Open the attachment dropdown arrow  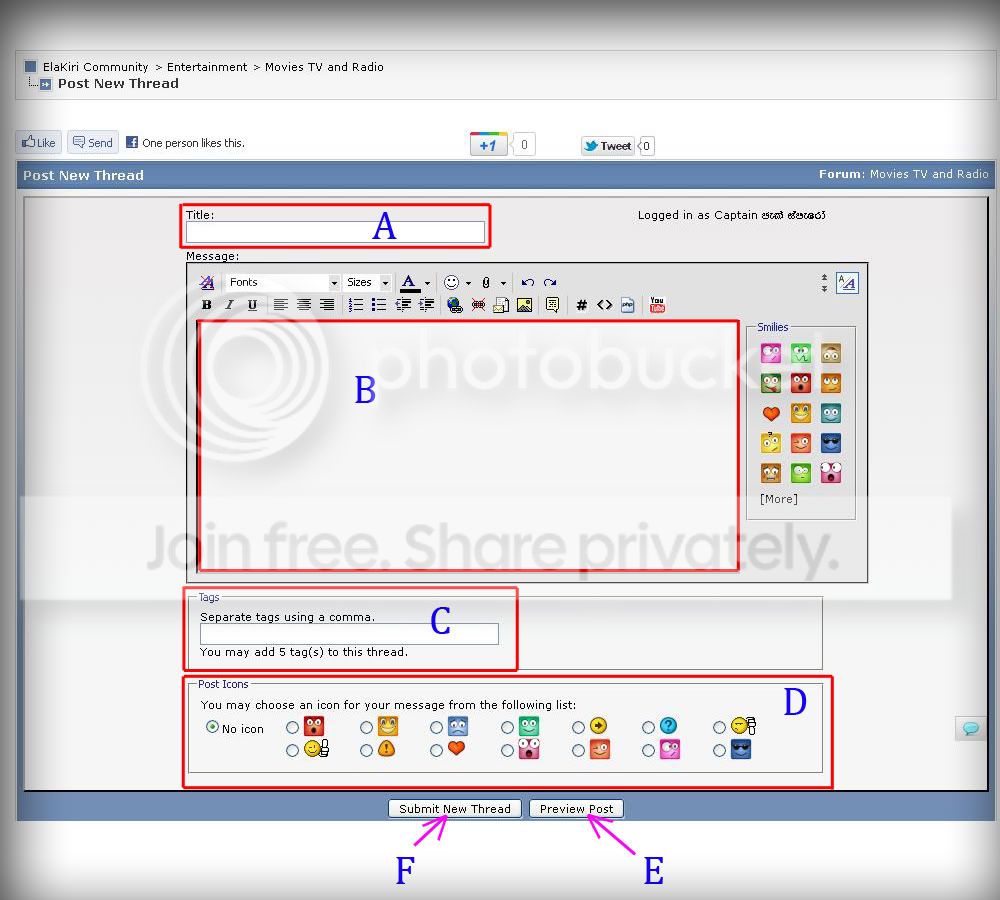coord(503,283)
